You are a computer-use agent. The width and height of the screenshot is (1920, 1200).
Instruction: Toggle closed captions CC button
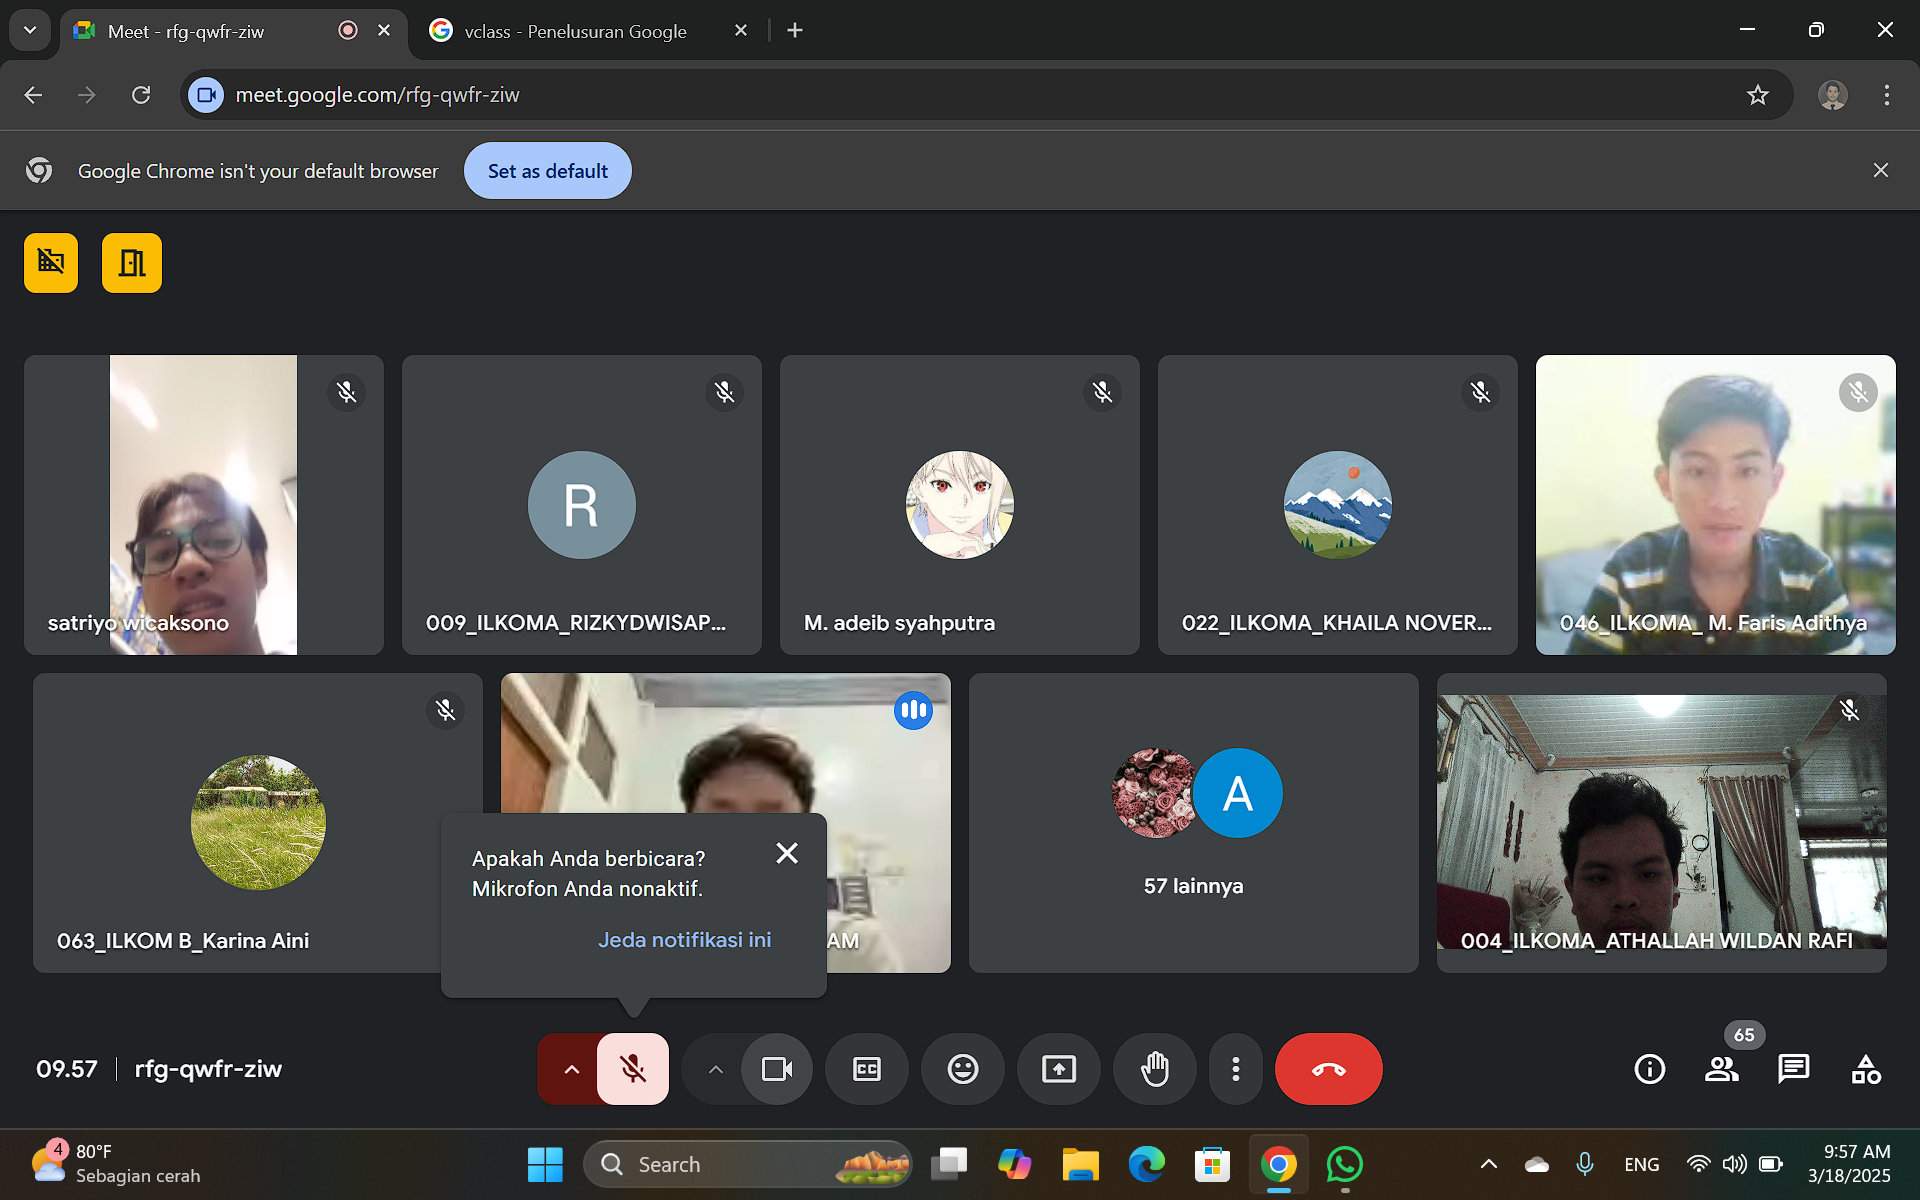coord(866,1069)
